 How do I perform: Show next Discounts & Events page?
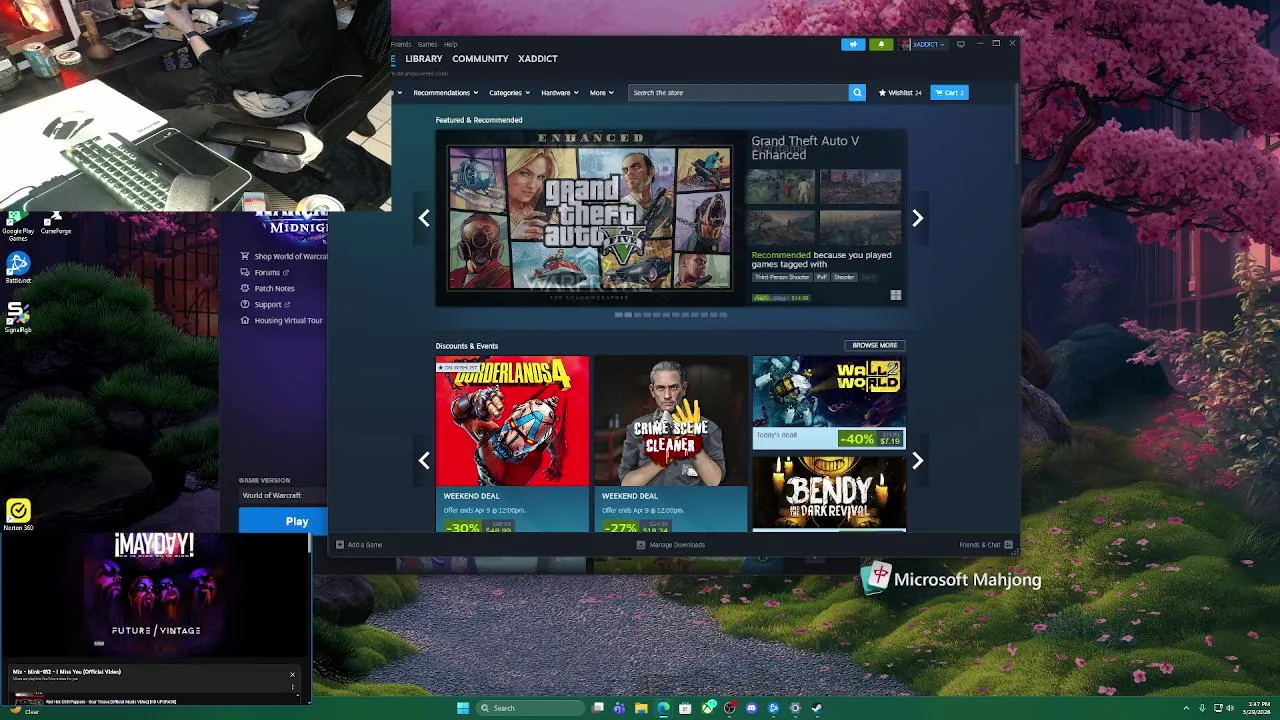click(x=917, y=460)
